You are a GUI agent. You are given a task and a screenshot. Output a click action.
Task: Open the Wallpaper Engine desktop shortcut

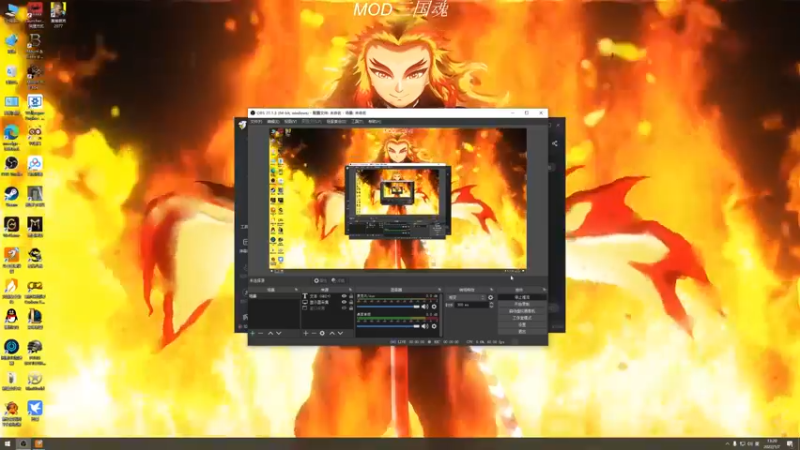(x=35, y=106)
